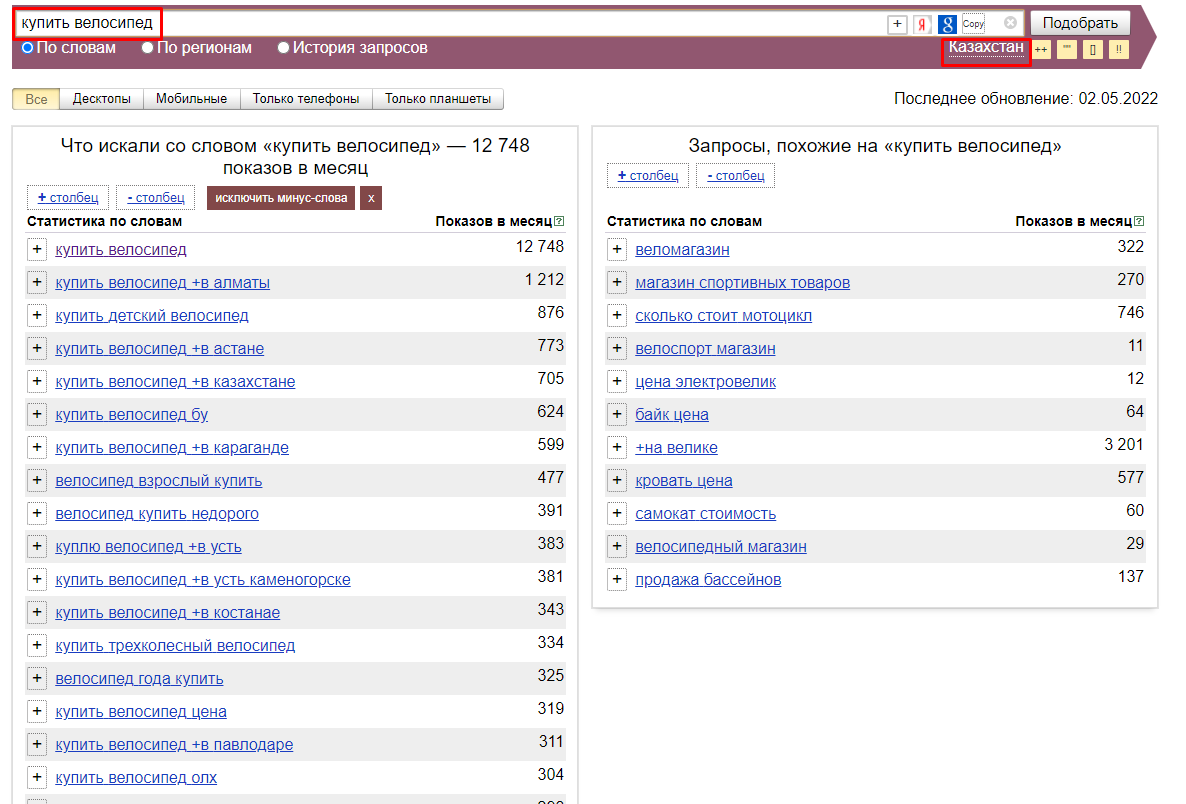The image size is (1186, 804).
Task: Expand plus next to 'веломагазин'
Action: coord(617,250)
